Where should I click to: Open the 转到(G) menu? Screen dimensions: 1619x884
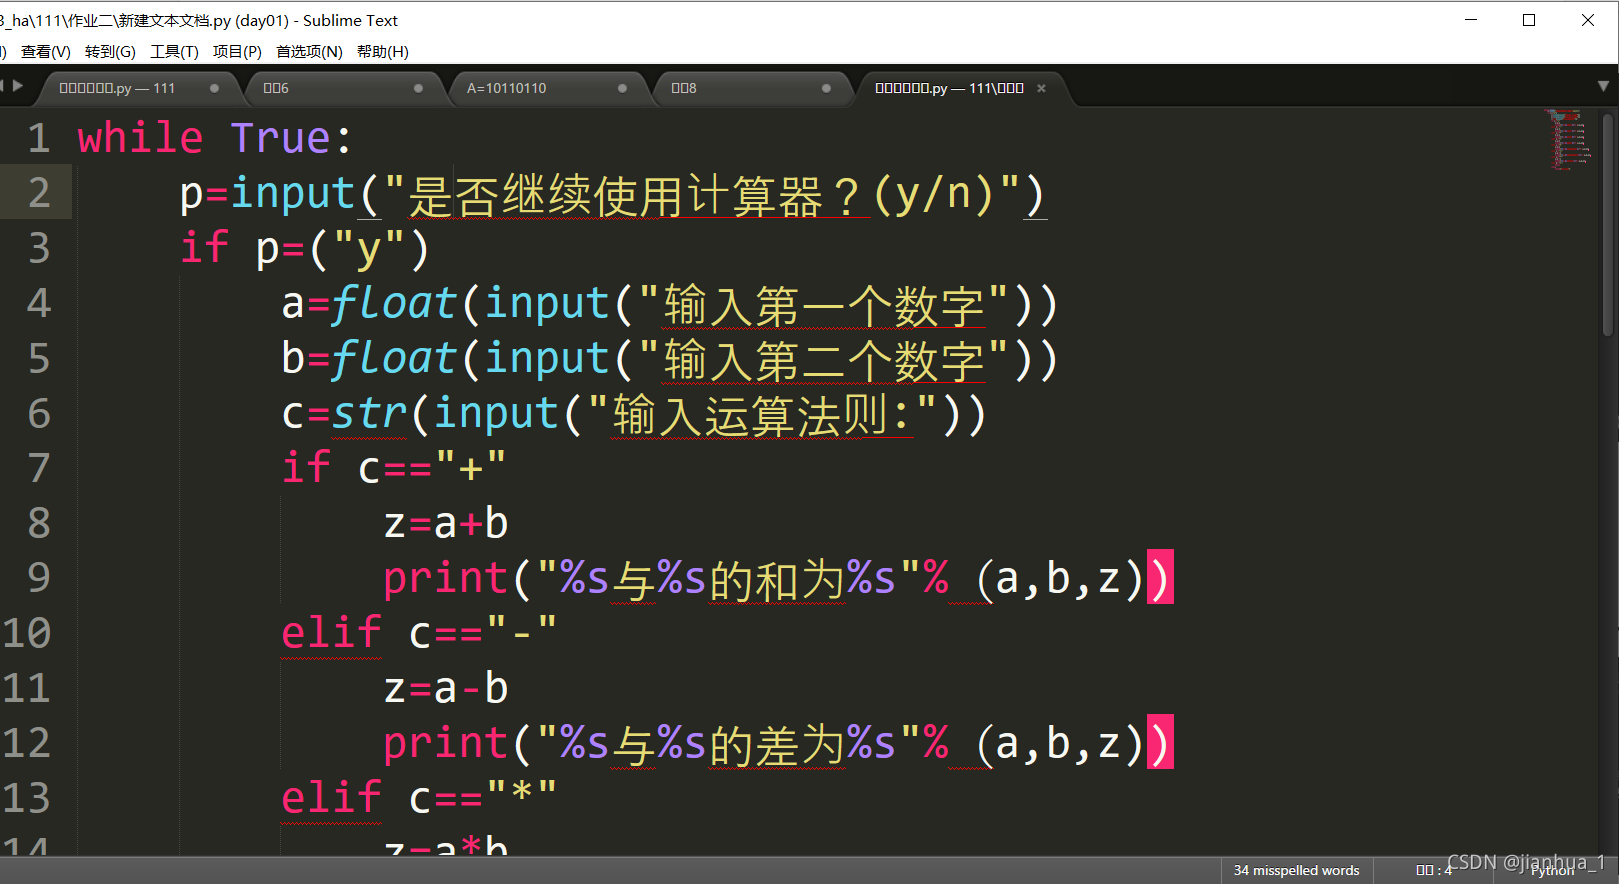110,51
